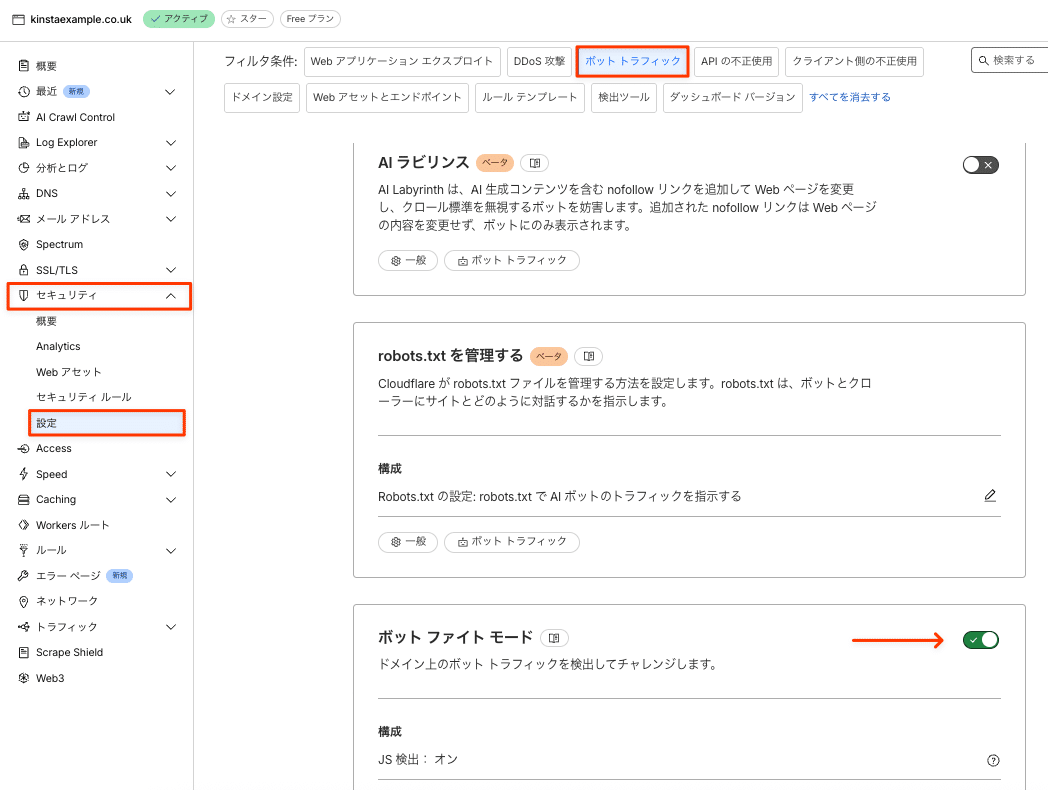Disable ボット ファイト モード toggle
This screenshot has width=1048, height=790.
980,639
